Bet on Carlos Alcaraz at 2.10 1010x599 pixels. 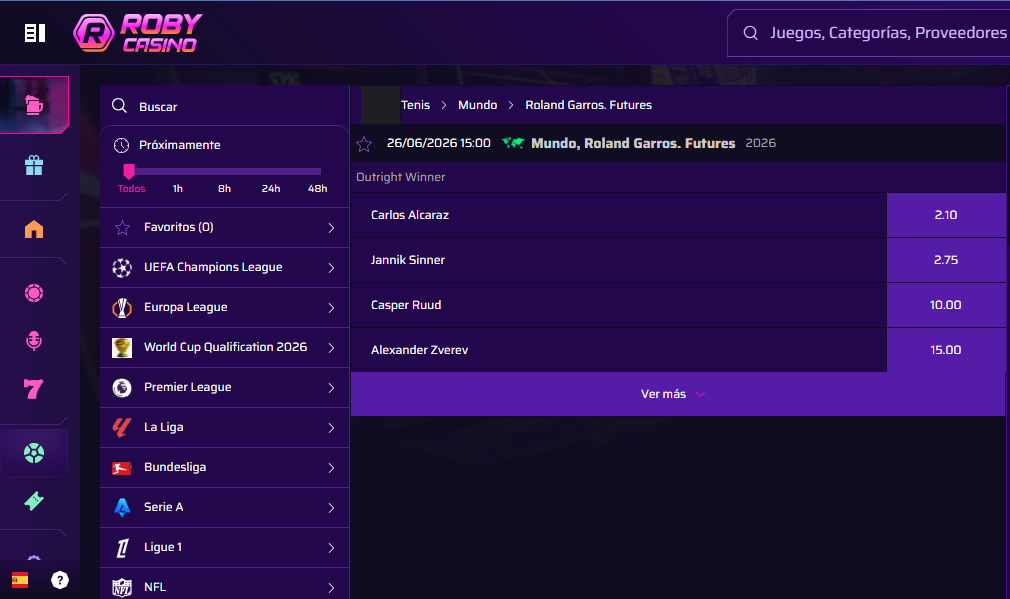pyautogui.click(x=946, y=215)
